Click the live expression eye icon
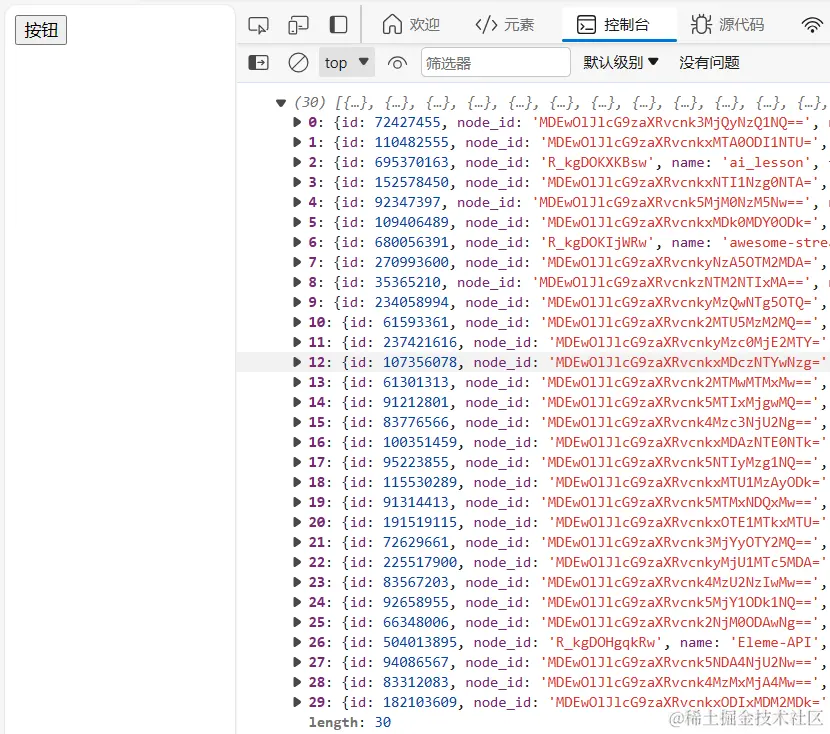The width and height of the screenshot is (830, 734). pos(397,62)
